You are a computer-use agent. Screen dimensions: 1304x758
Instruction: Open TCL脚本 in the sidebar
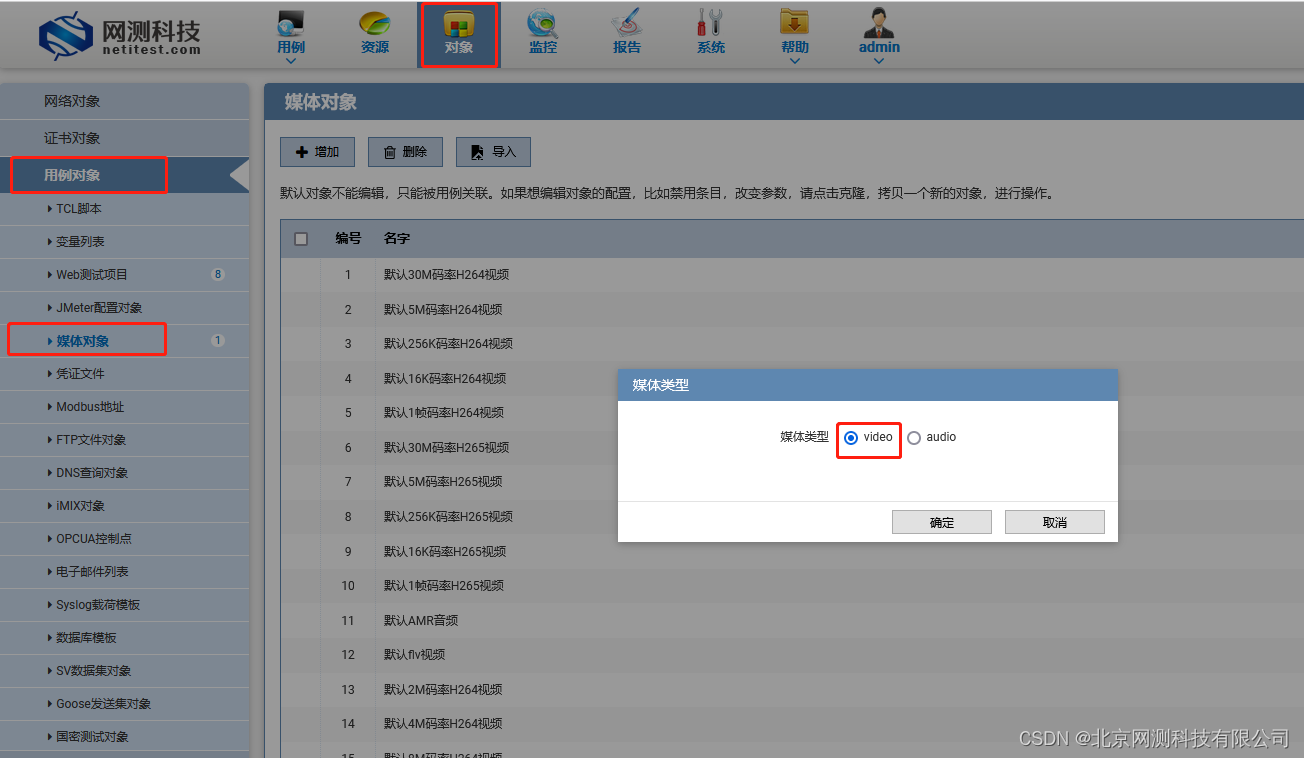(124, 209)
